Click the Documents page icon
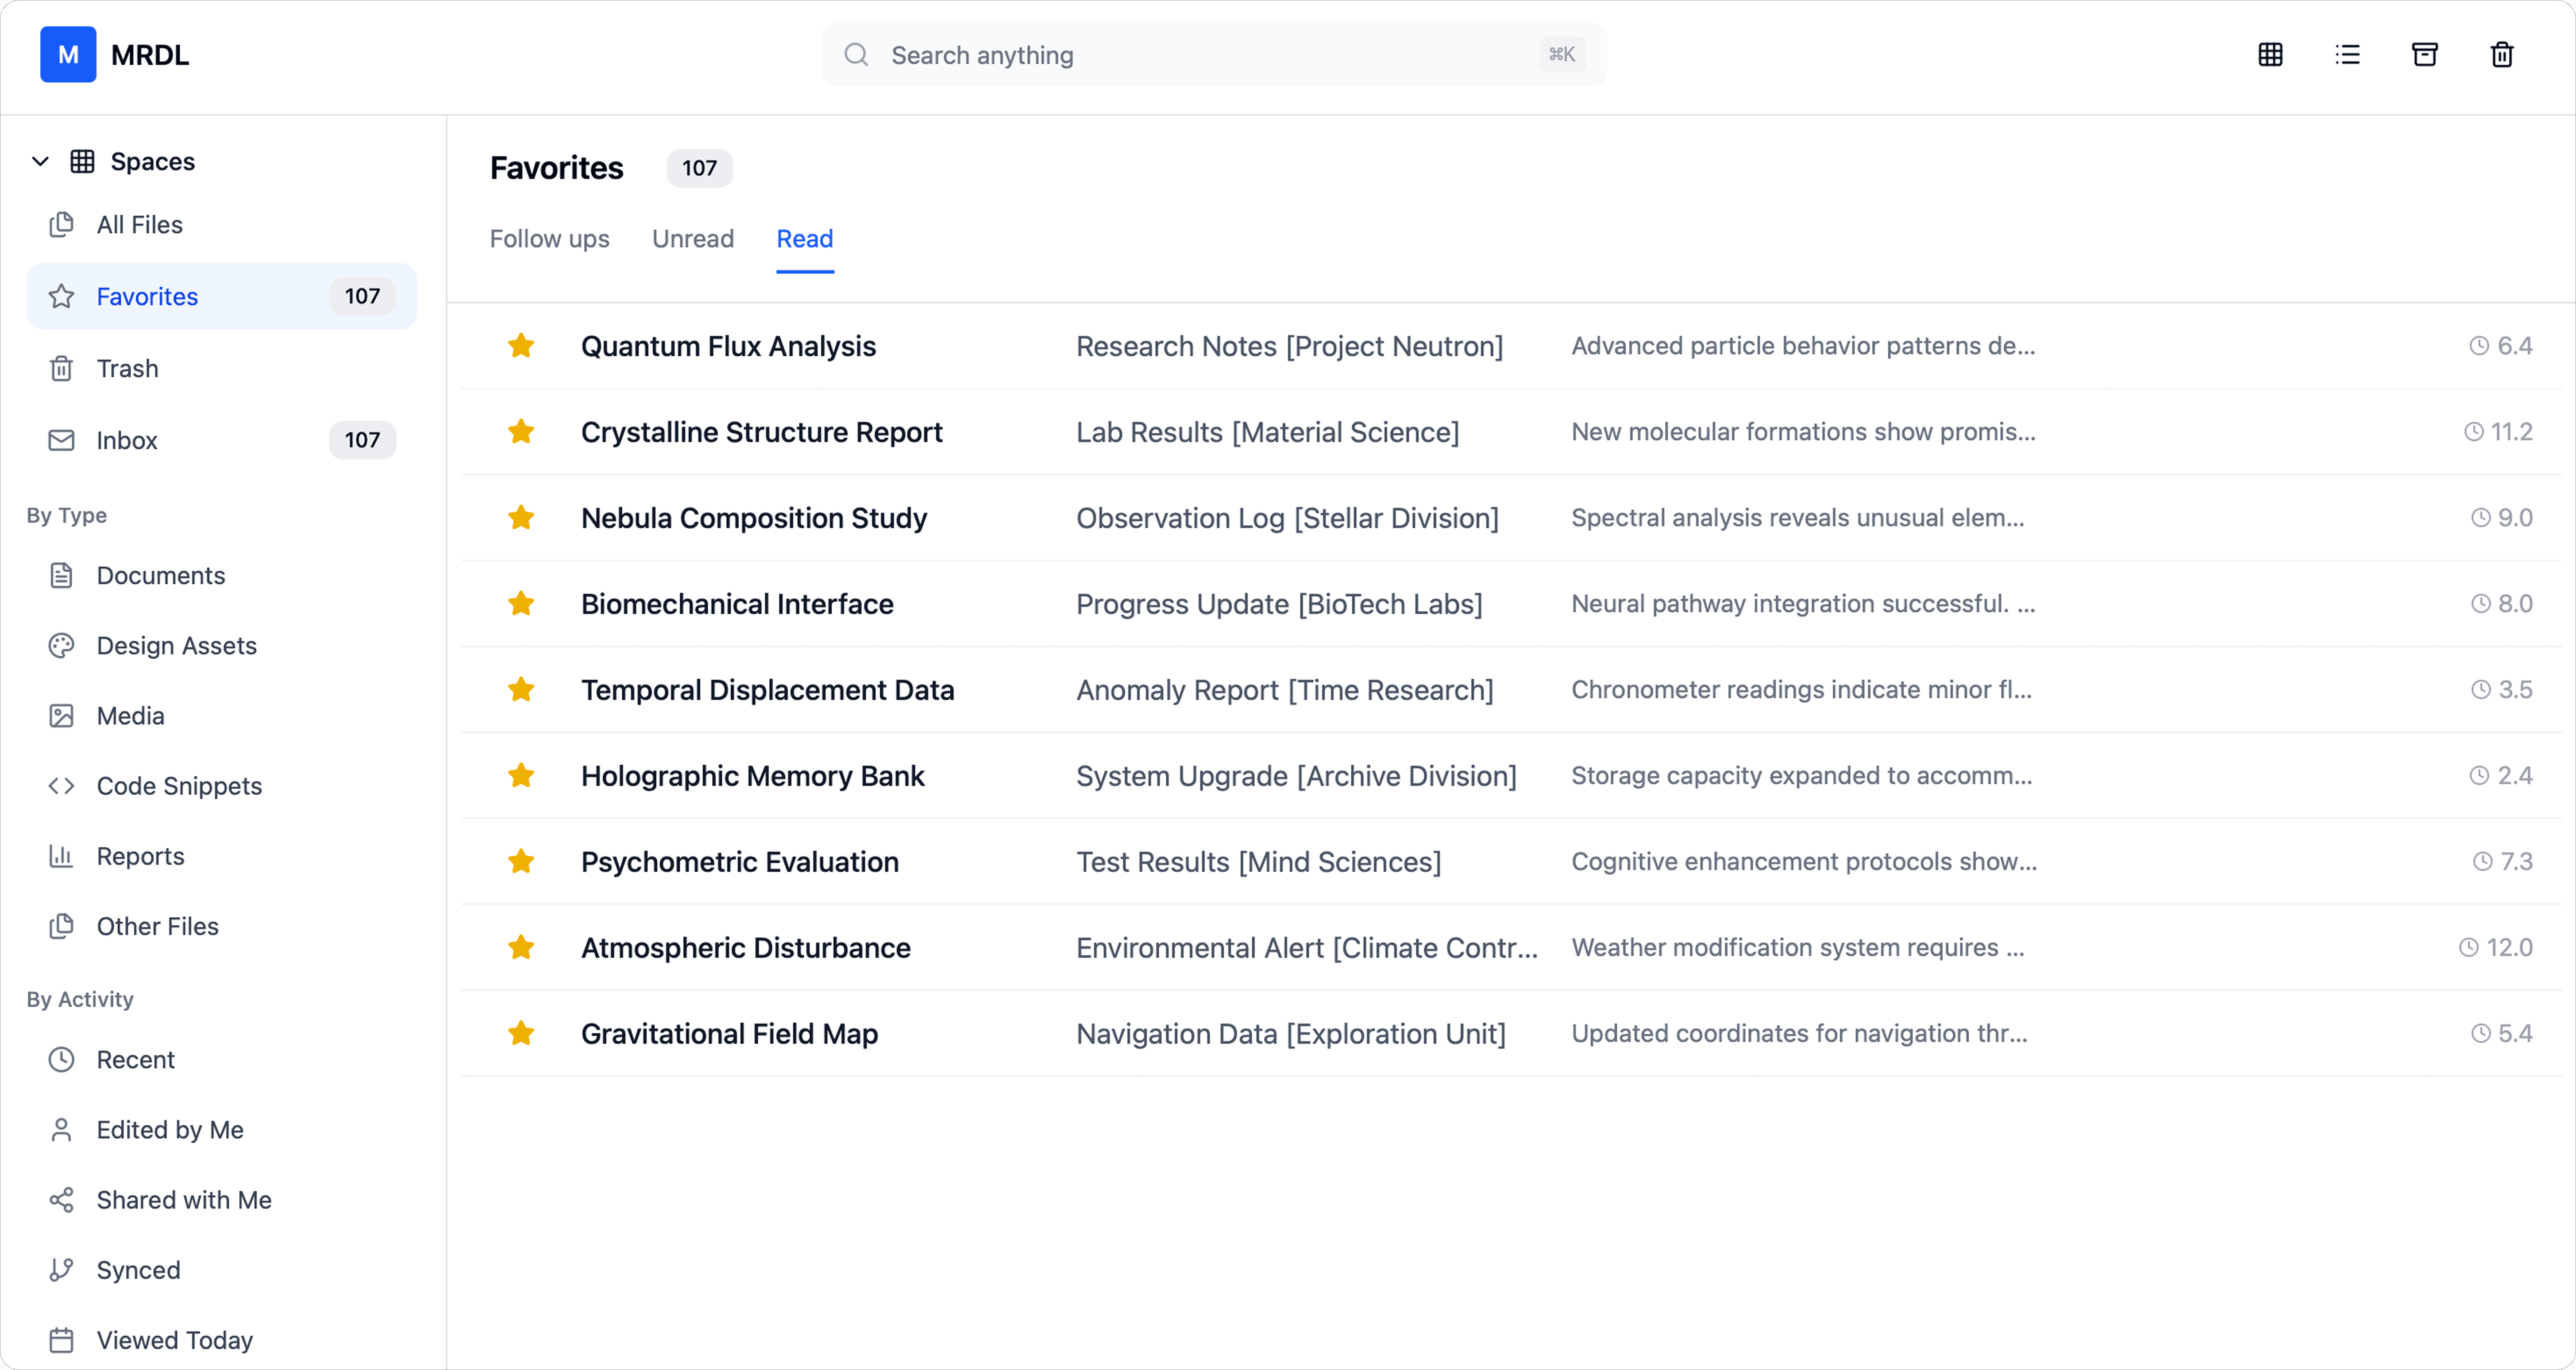 click(x=61, y=576)
